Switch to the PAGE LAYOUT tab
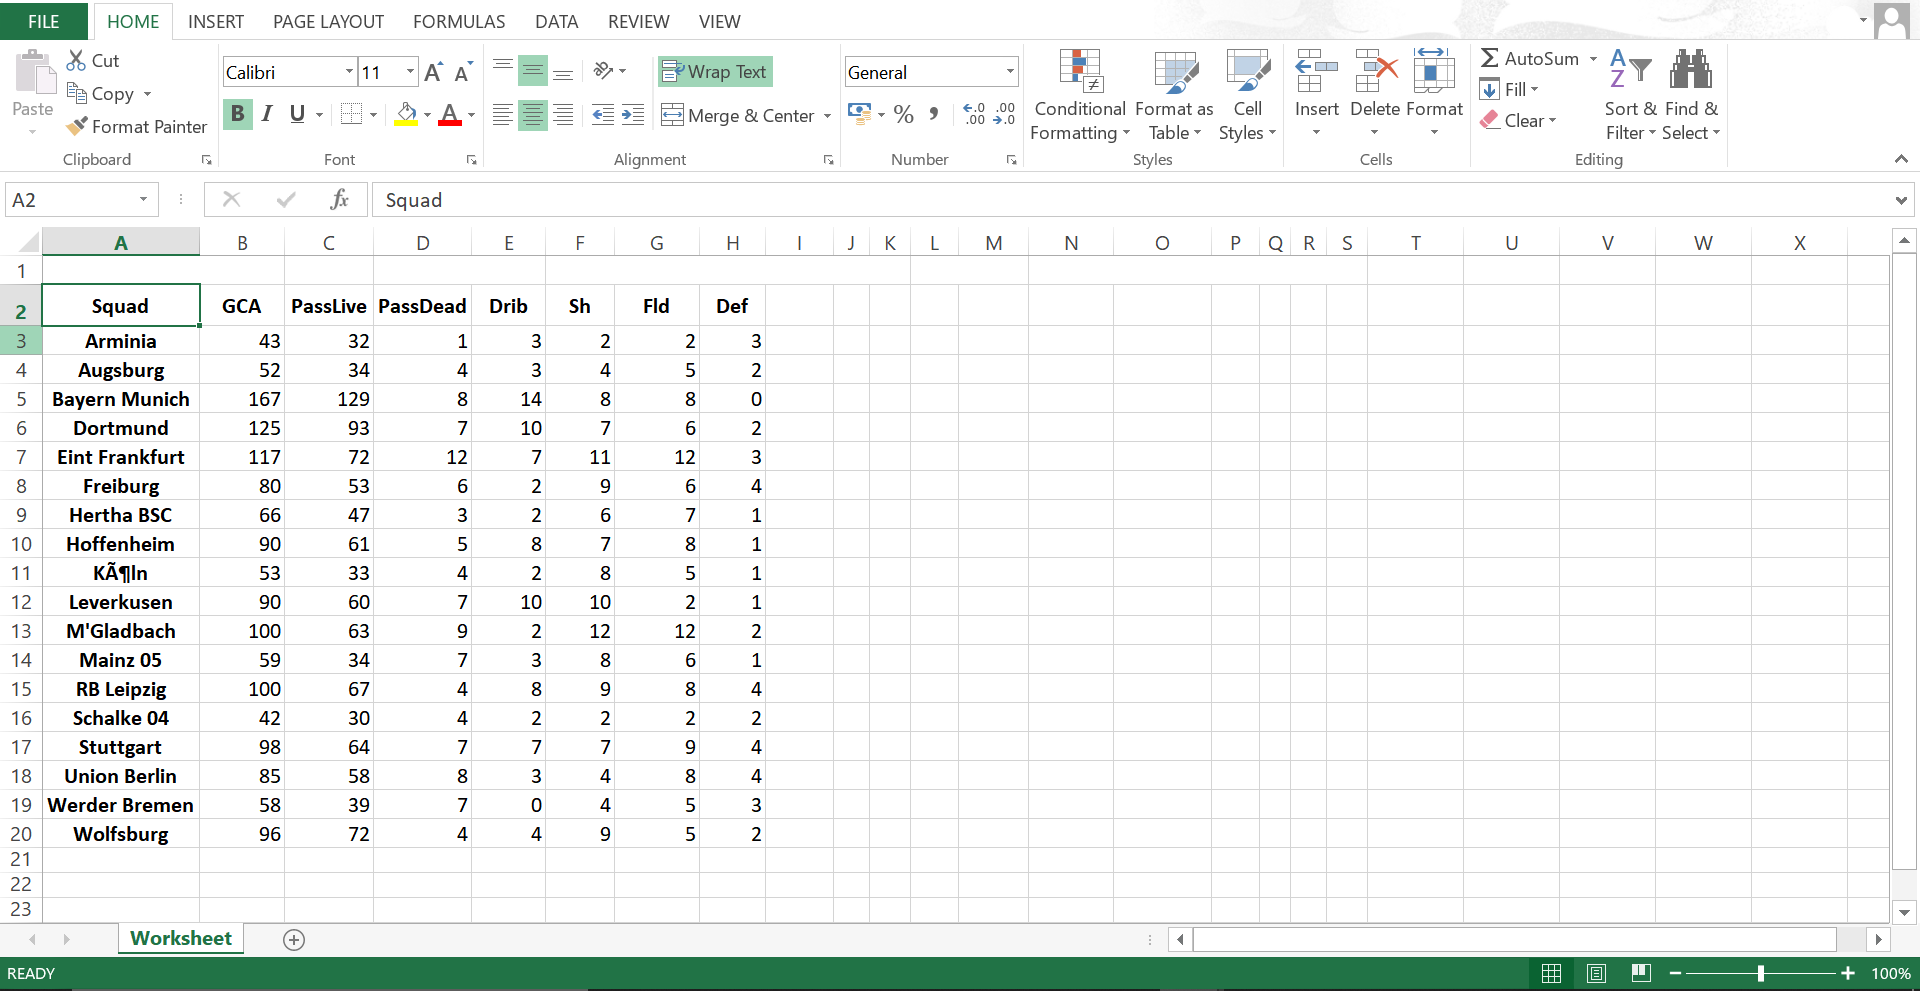Image resolution: width=1920 pixels, height=991 pixels. pyautogui.click(x=328, y=21)
